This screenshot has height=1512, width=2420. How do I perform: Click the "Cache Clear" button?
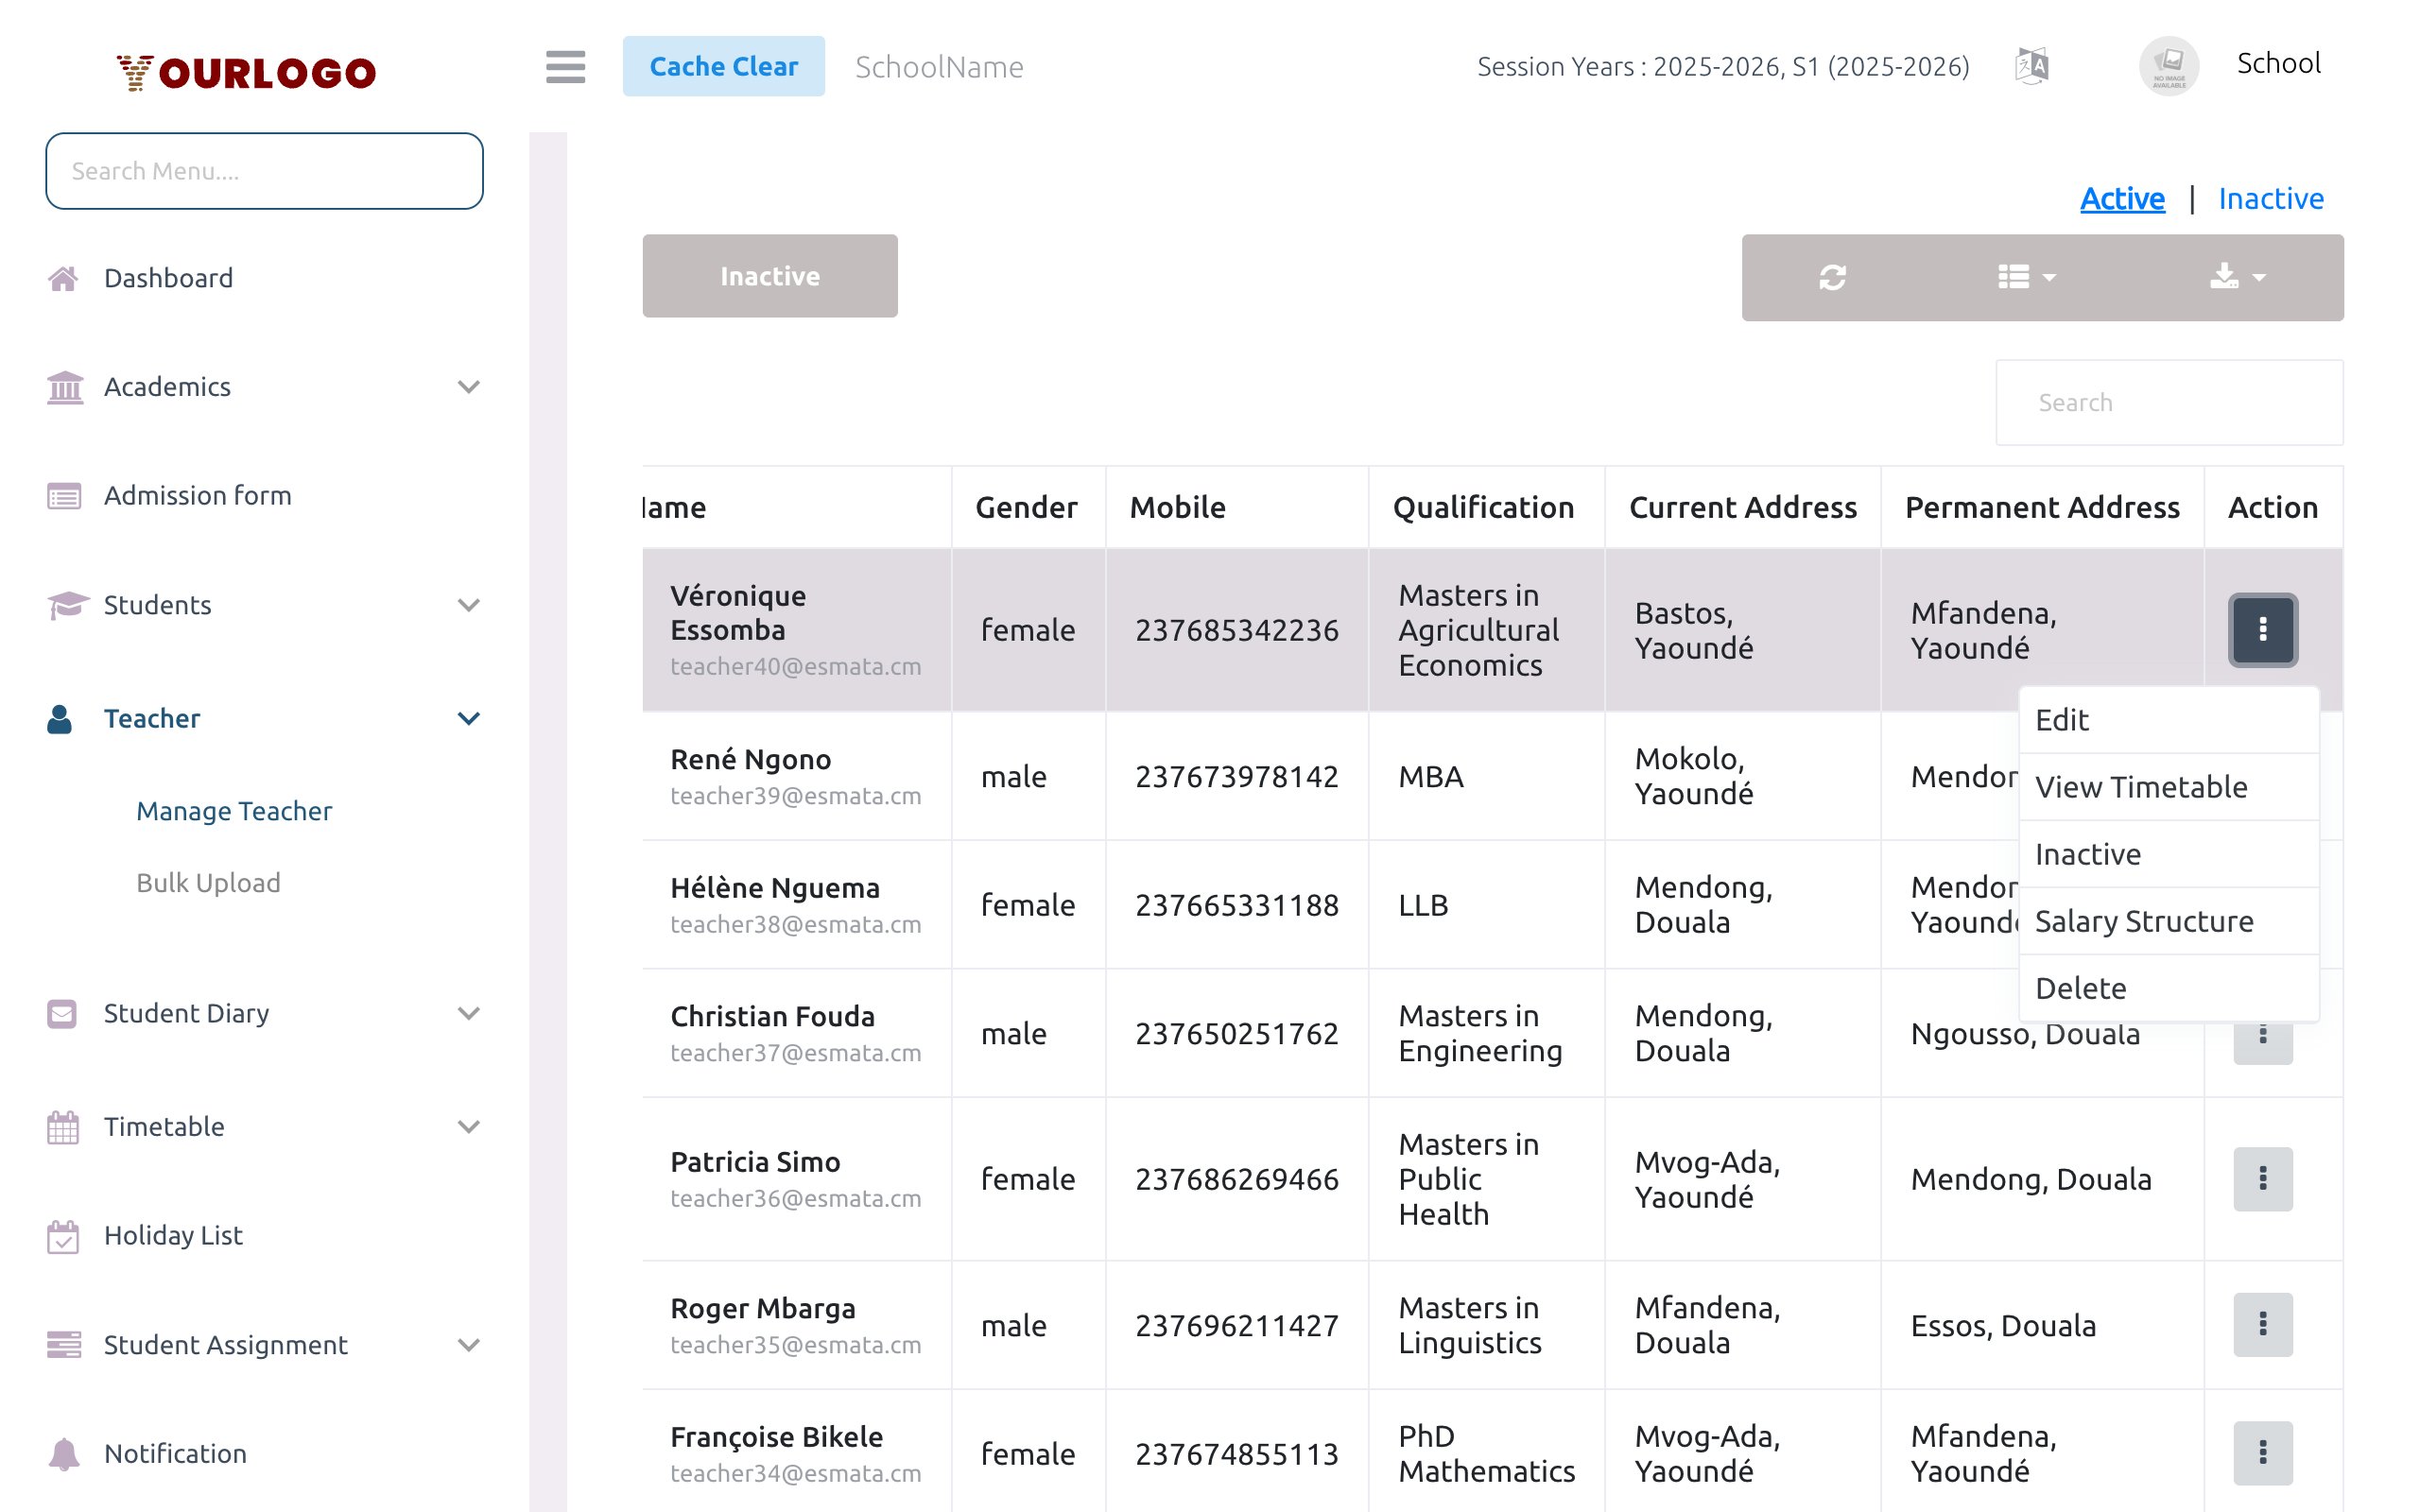(x=724, y=65)
